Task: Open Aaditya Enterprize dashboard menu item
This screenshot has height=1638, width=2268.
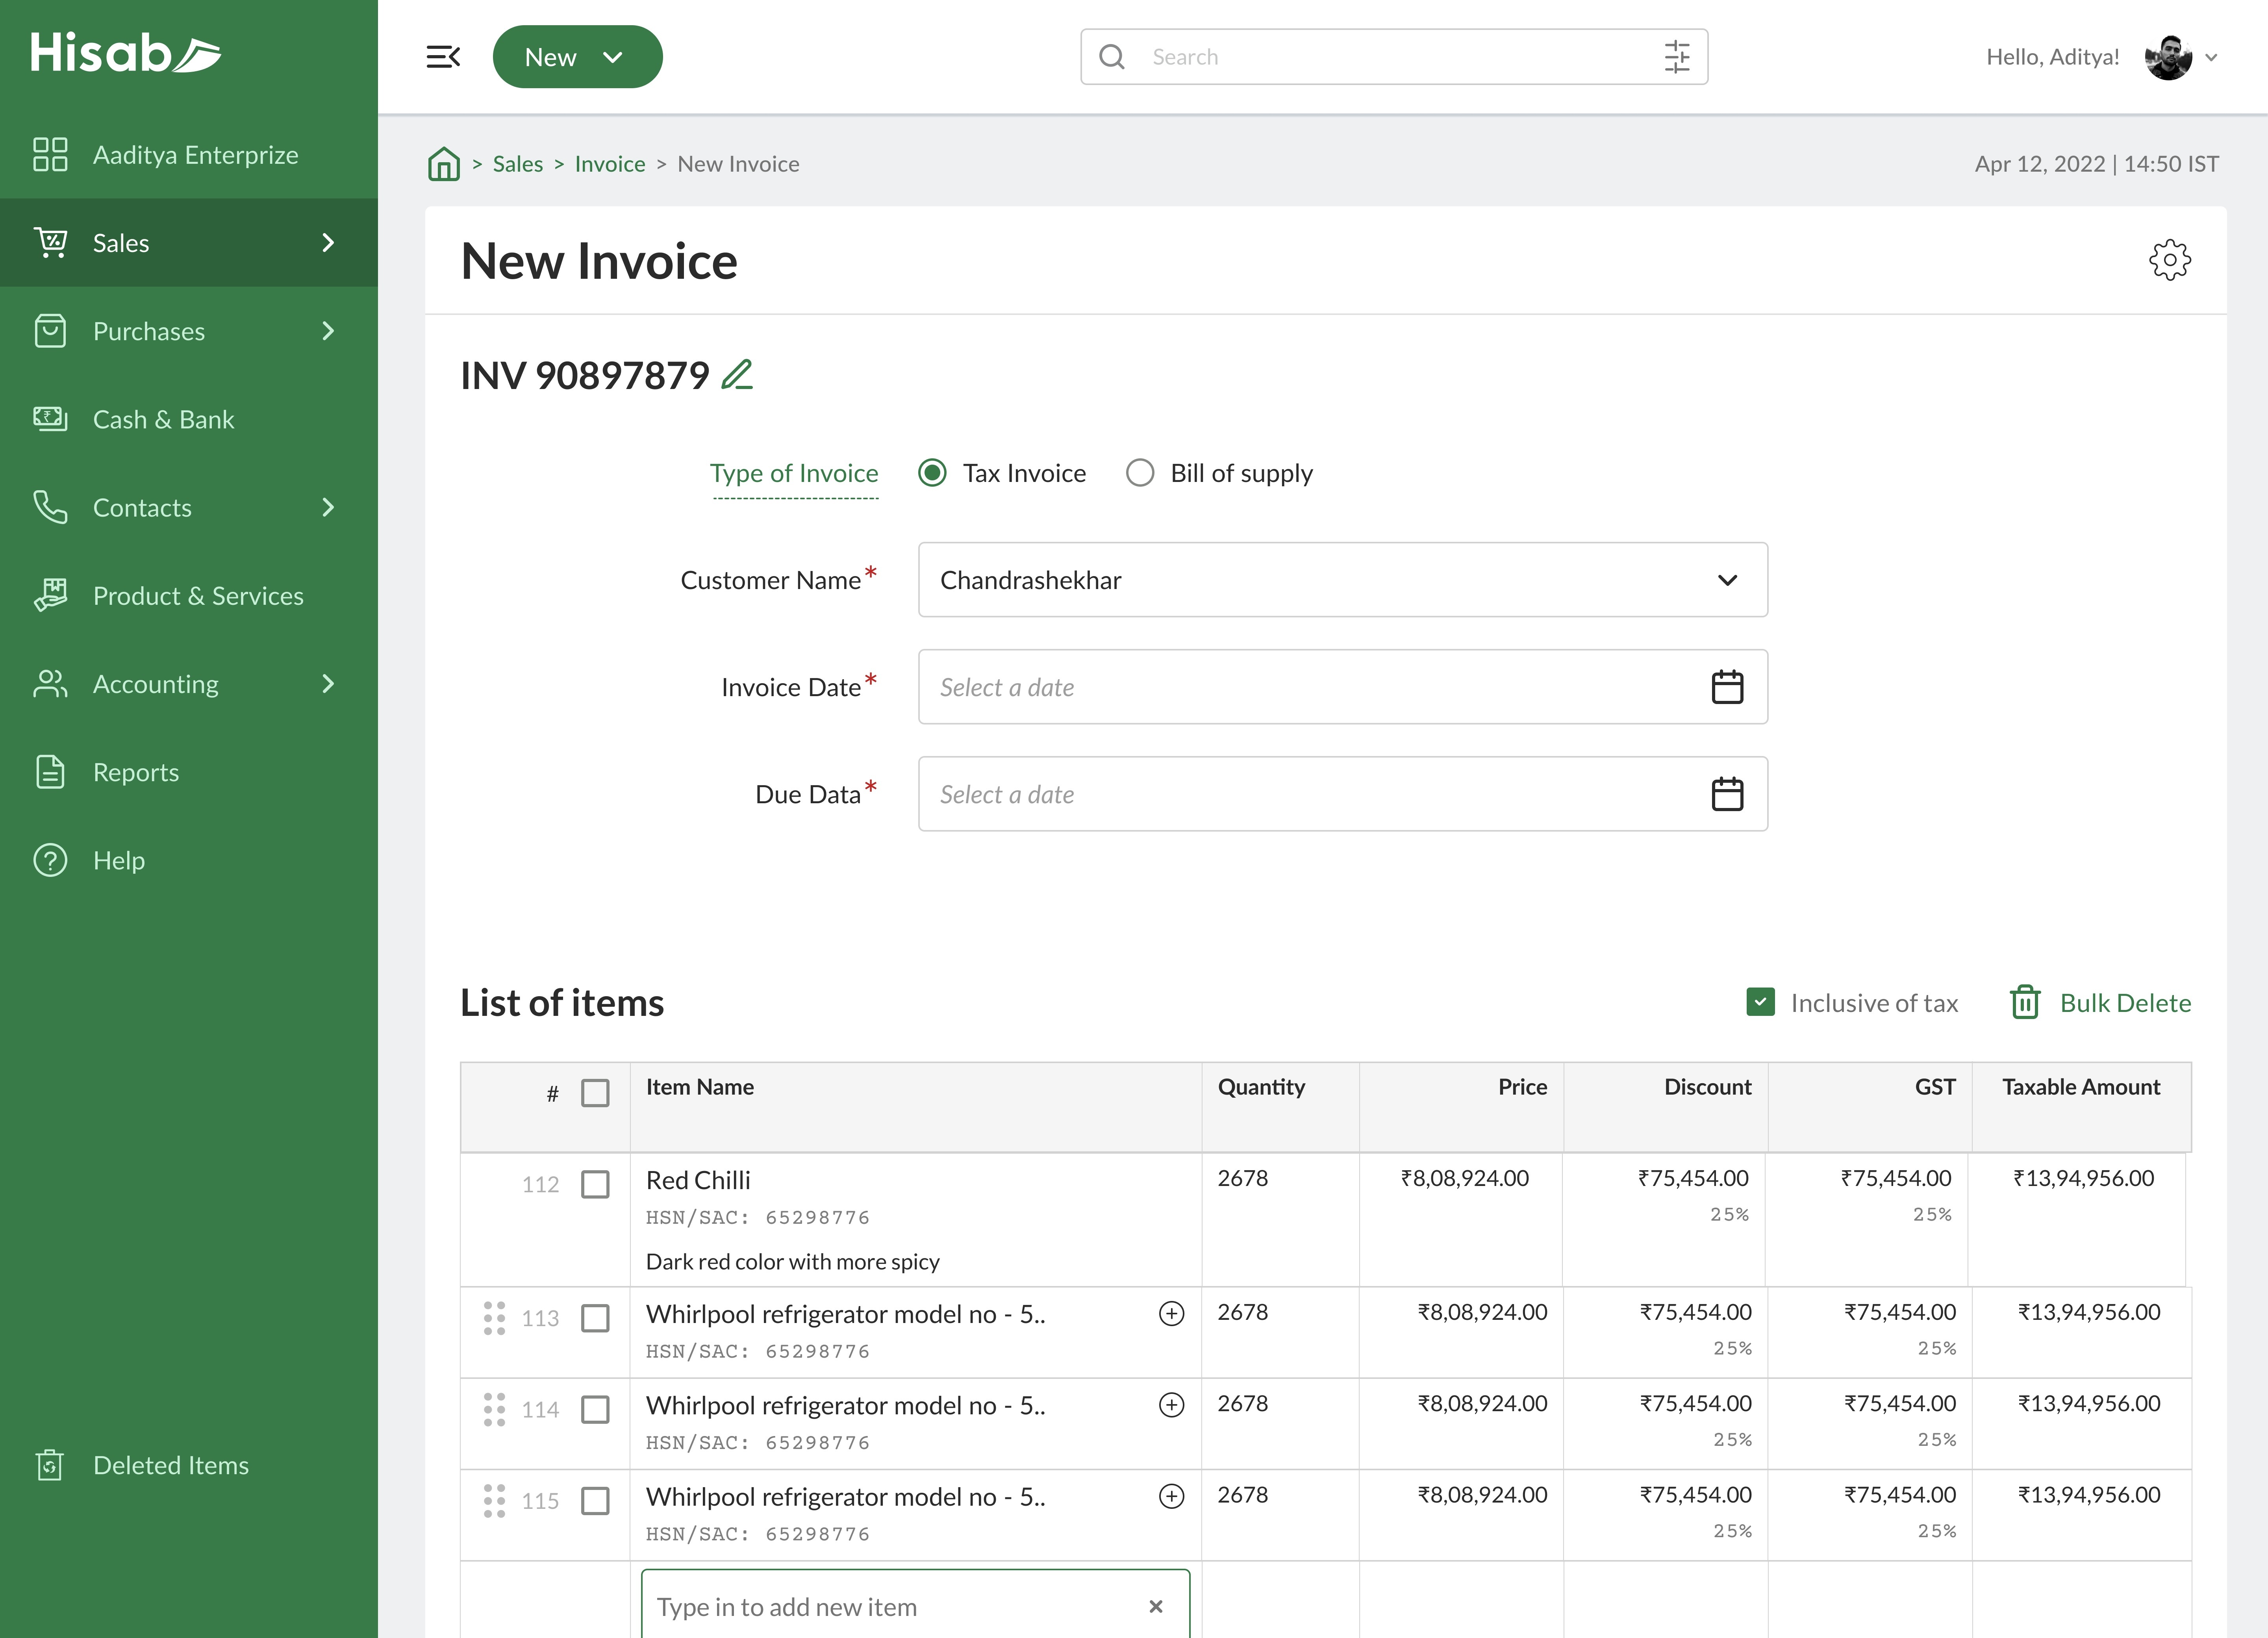Action: click(x=189, y=155)
